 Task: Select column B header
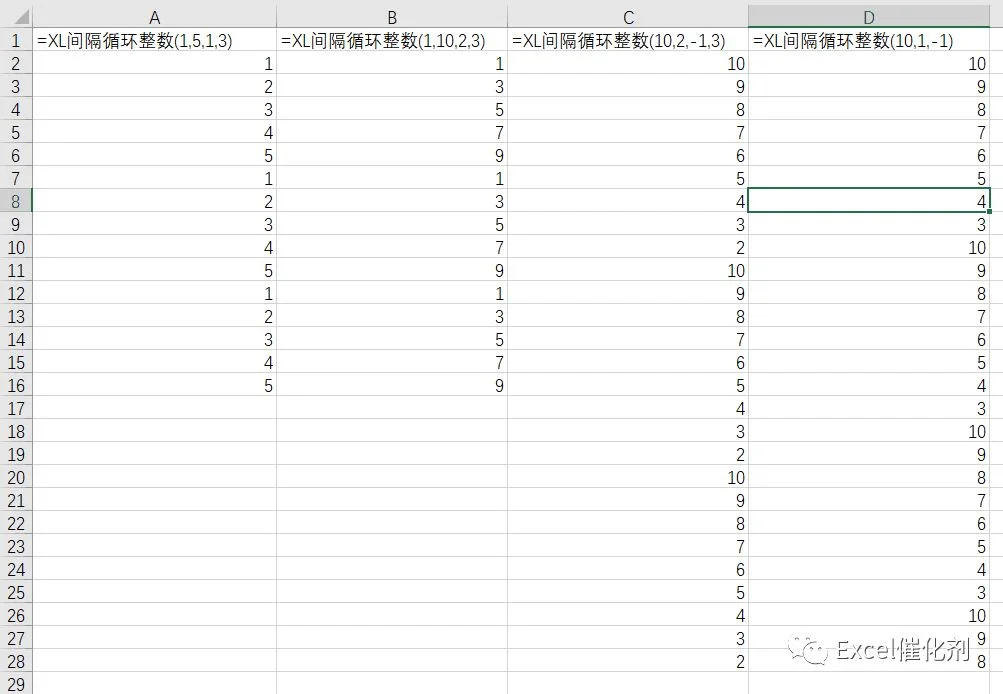(392, 17)
